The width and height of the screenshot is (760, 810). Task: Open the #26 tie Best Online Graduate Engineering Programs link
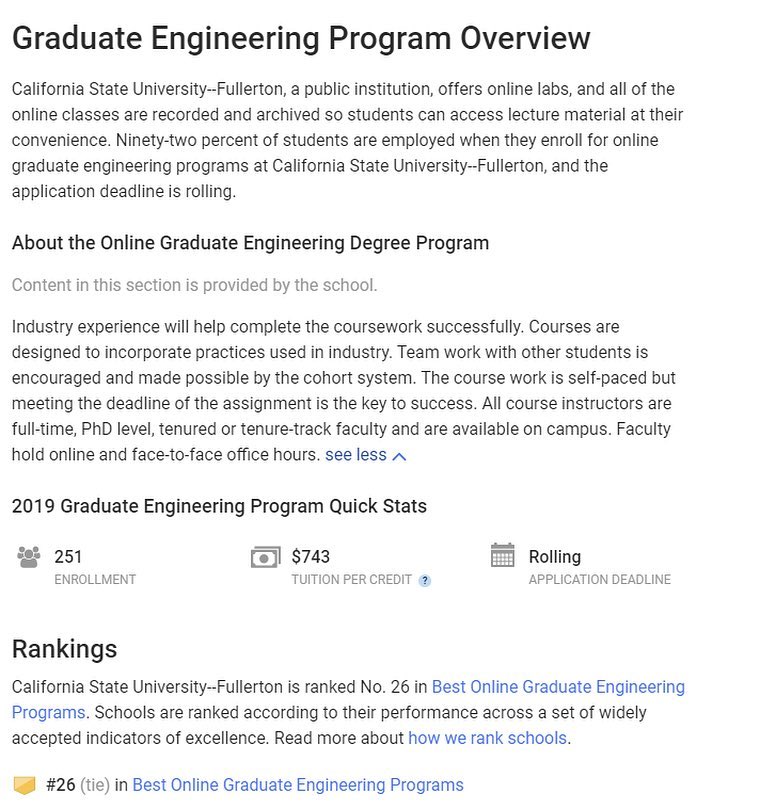tap(298, 785)
